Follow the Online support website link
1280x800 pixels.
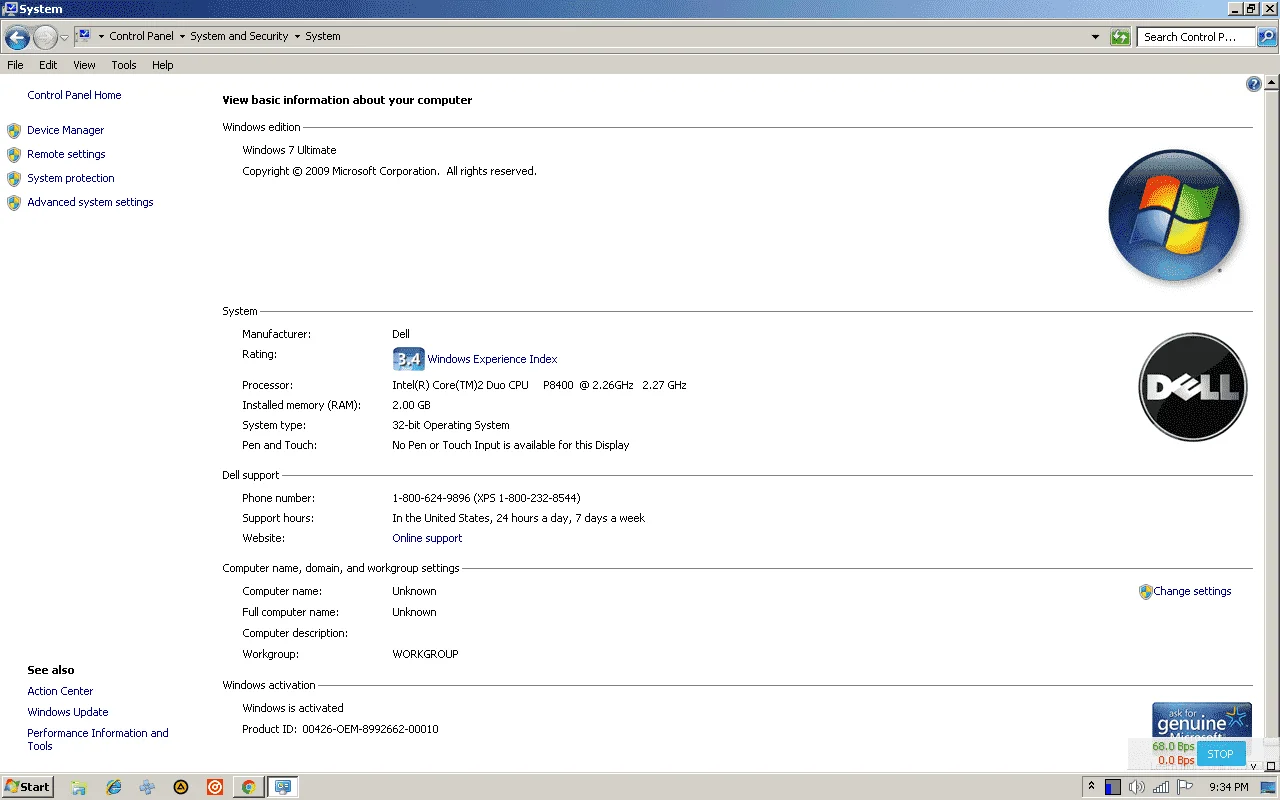[x=427, y=538]
